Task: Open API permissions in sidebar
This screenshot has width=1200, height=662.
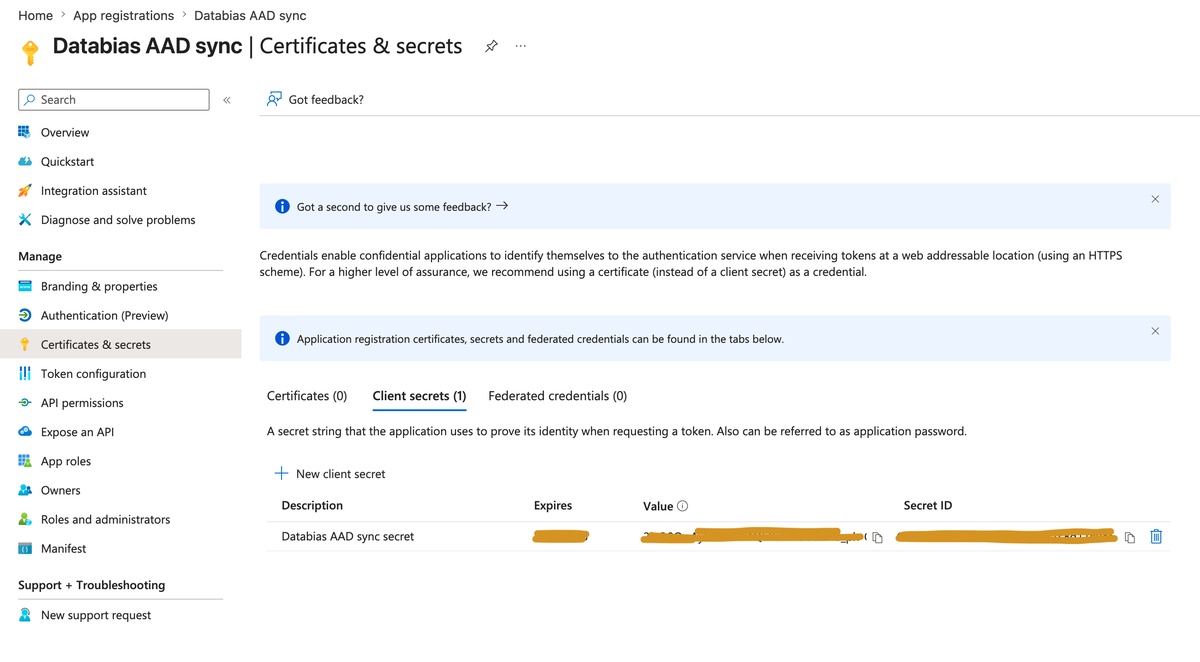Action: point(82,403)
